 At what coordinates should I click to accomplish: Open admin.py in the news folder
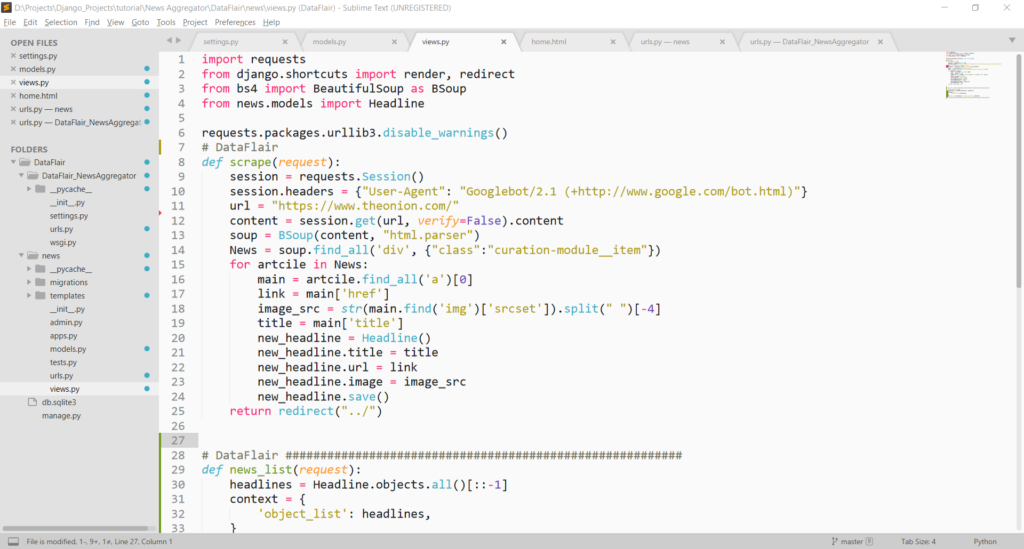66,323
